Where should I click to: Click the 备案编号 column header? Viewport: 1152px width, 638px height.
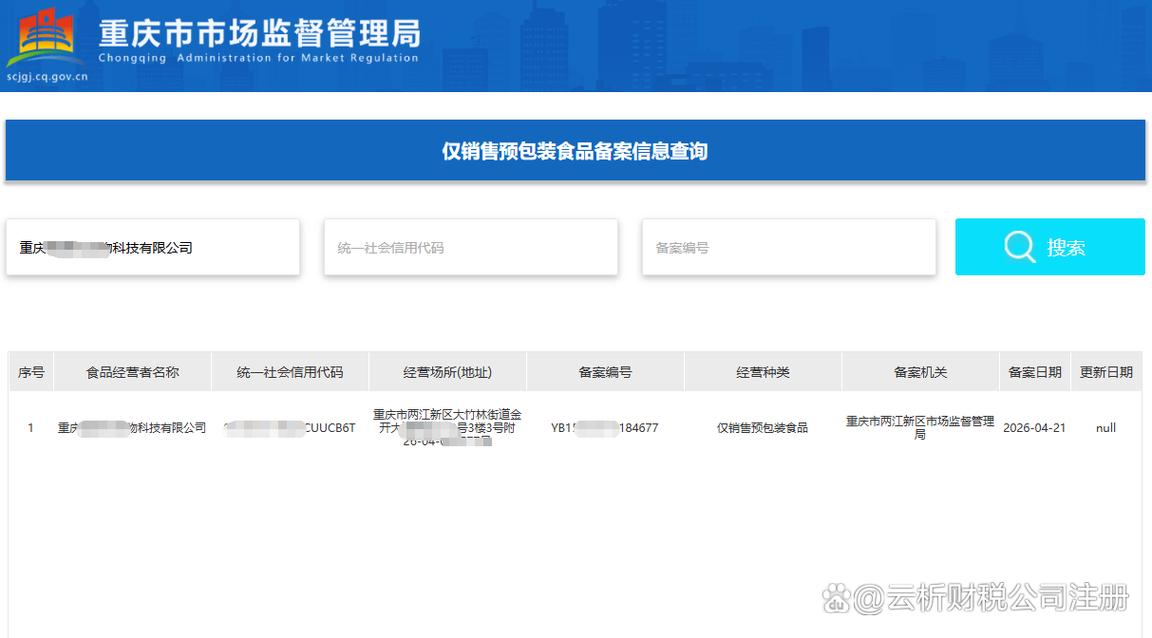pyautogui.click(x=605, y=372)
